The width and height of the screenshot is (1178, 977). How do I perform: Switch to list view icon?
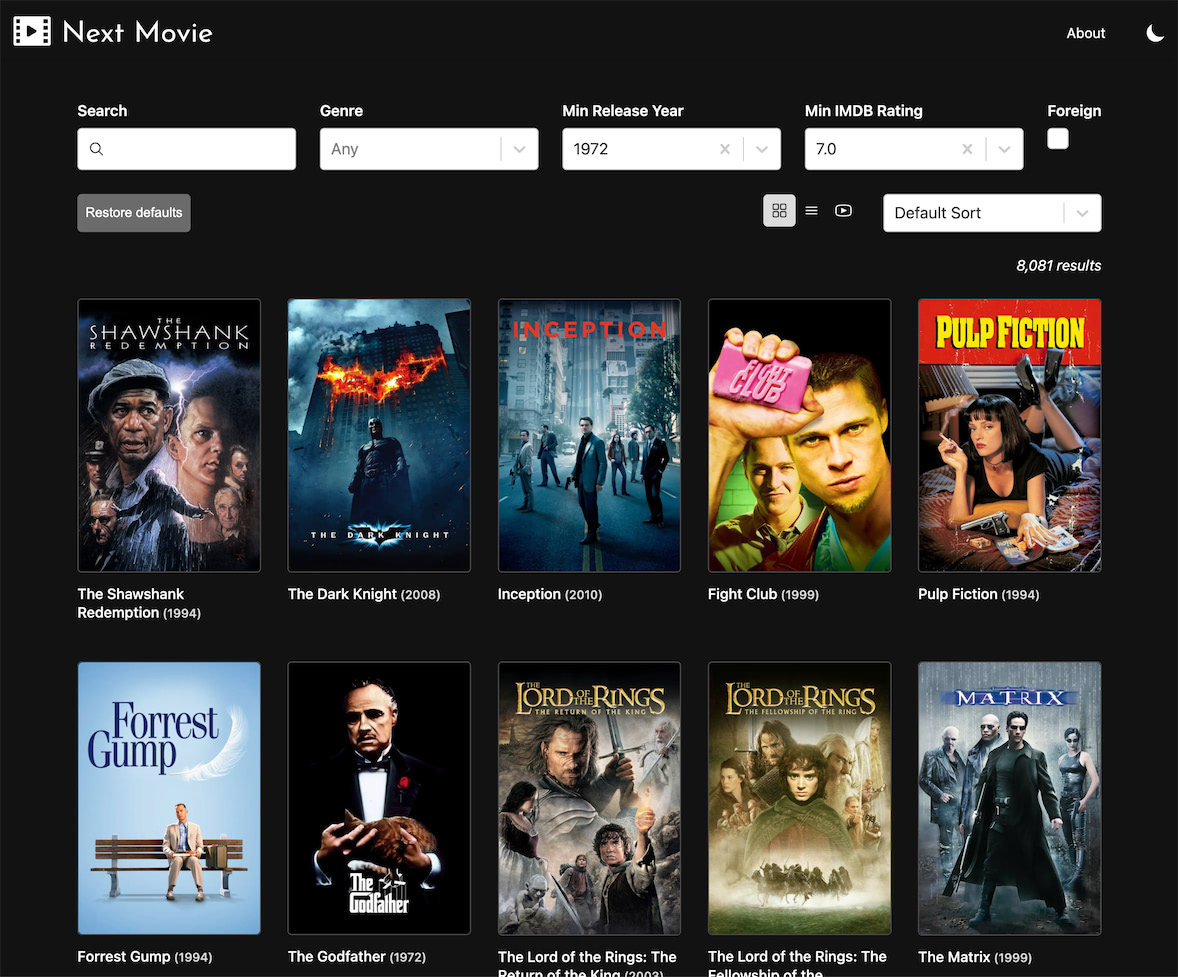point(811,210)
